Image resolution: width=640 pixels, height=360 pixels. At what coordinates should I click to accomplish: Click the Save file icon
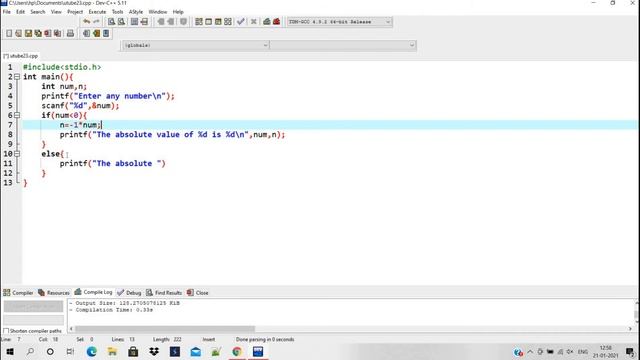[x=28, y=33]
